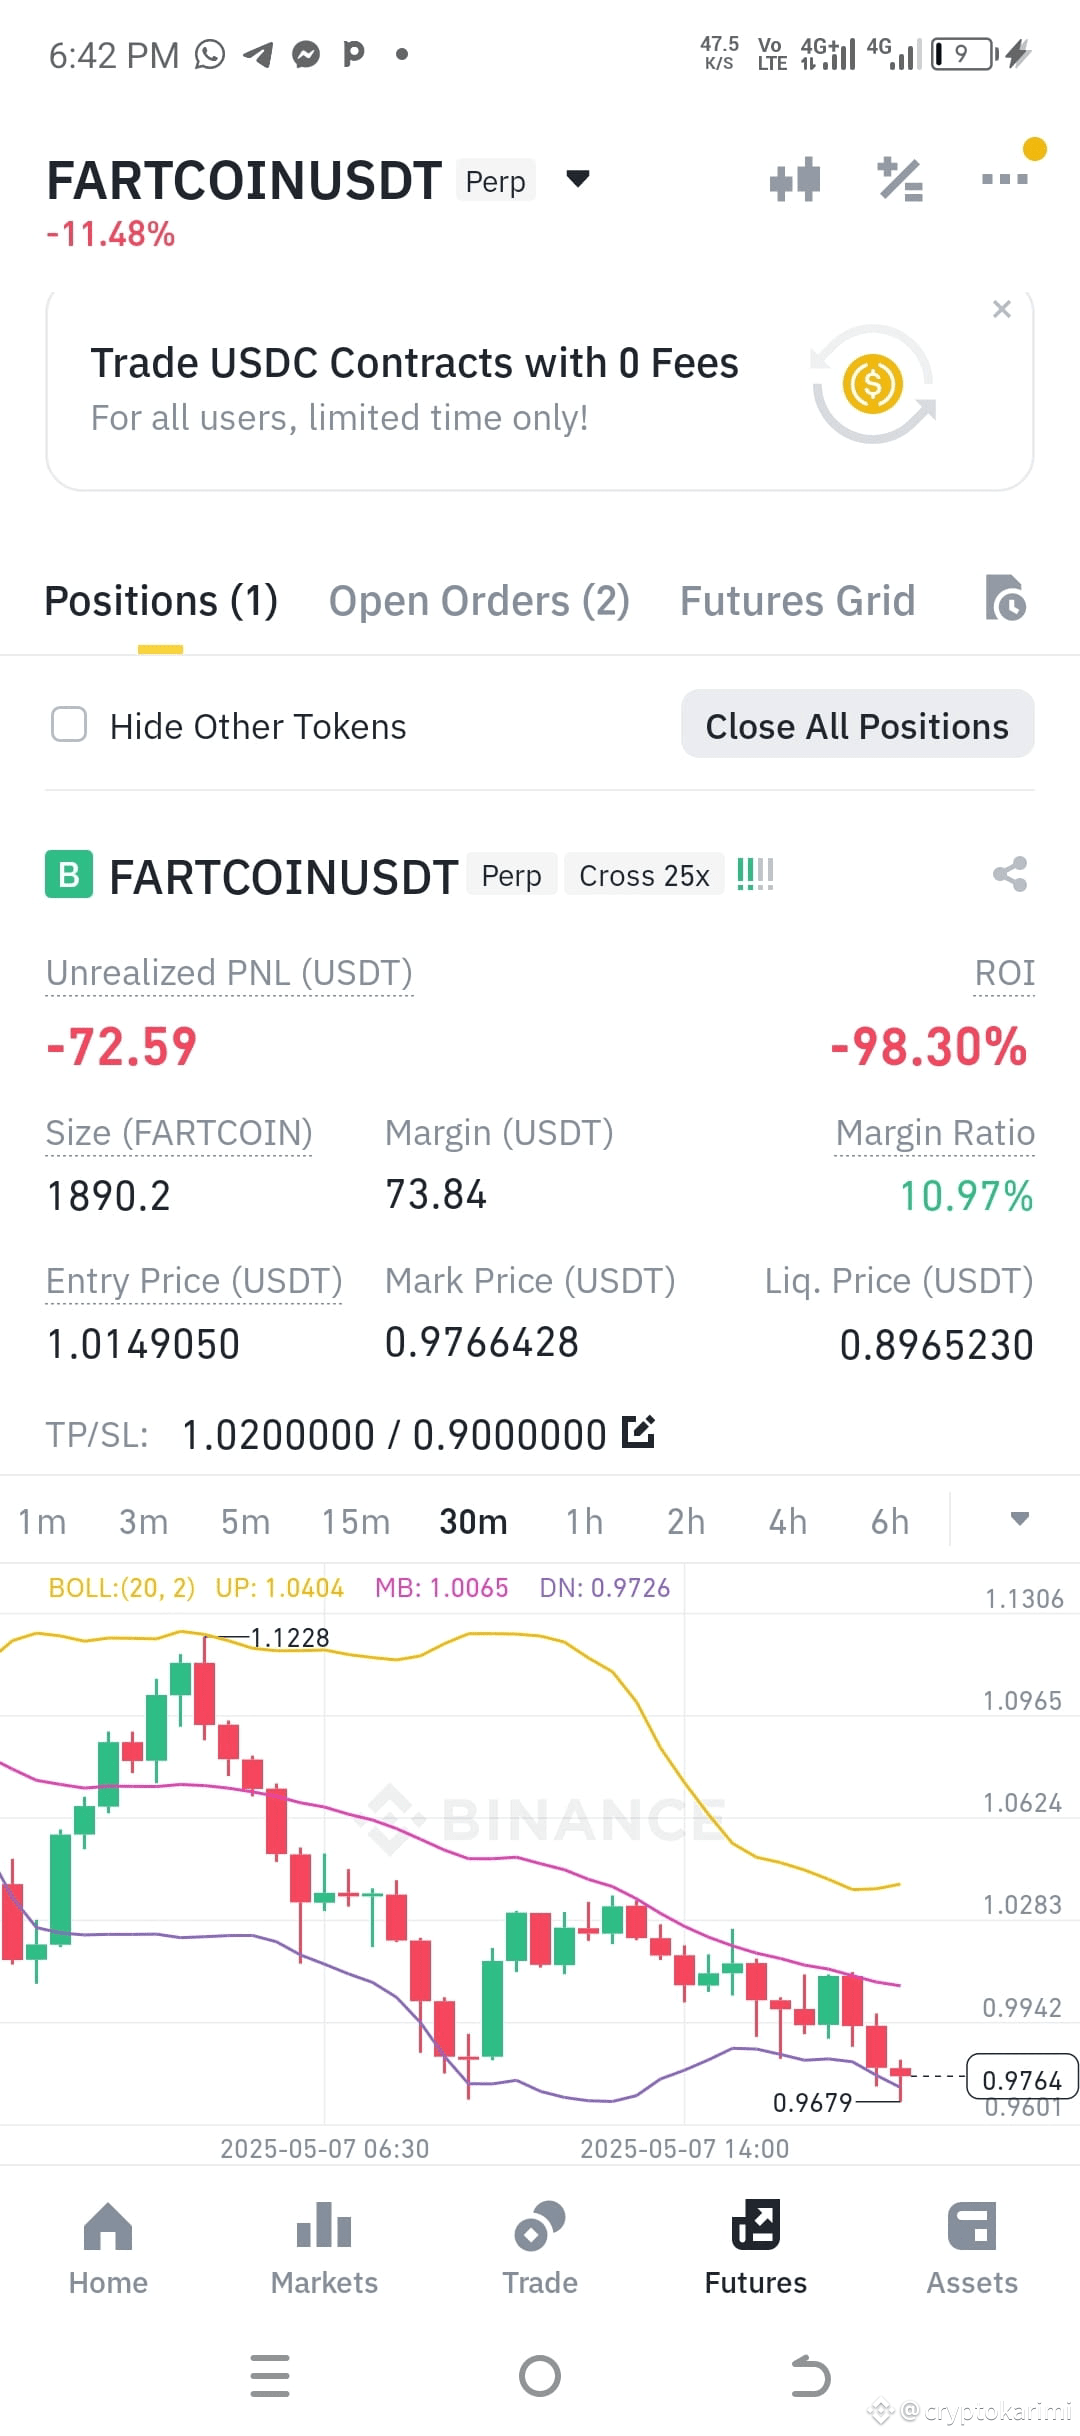Select the 2h chart interval
The height and width of the screenshot is (2436, 1080).
click(686, 1522)
